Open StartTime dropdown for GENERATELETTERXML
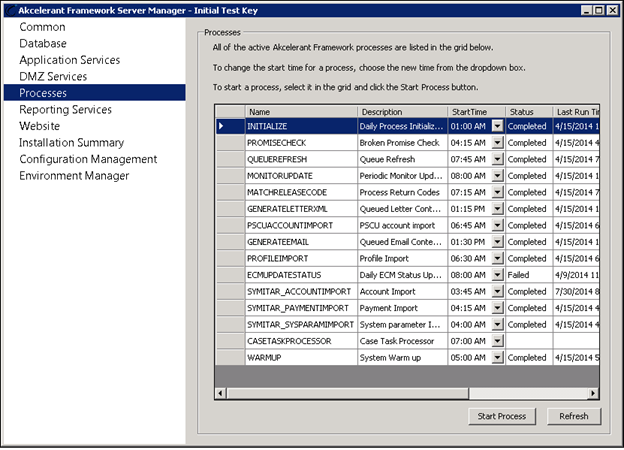This screenshot has width=624, height=450. 497,208
